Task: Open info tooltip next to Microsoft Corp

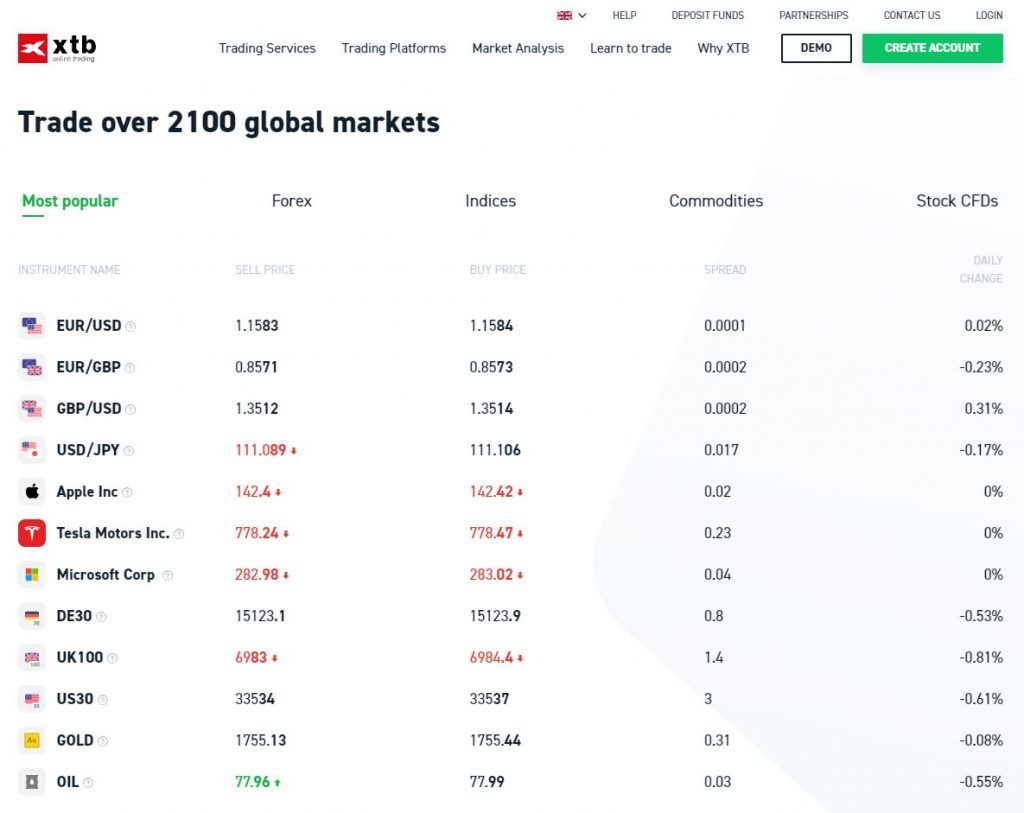Action: coord(167,575)
